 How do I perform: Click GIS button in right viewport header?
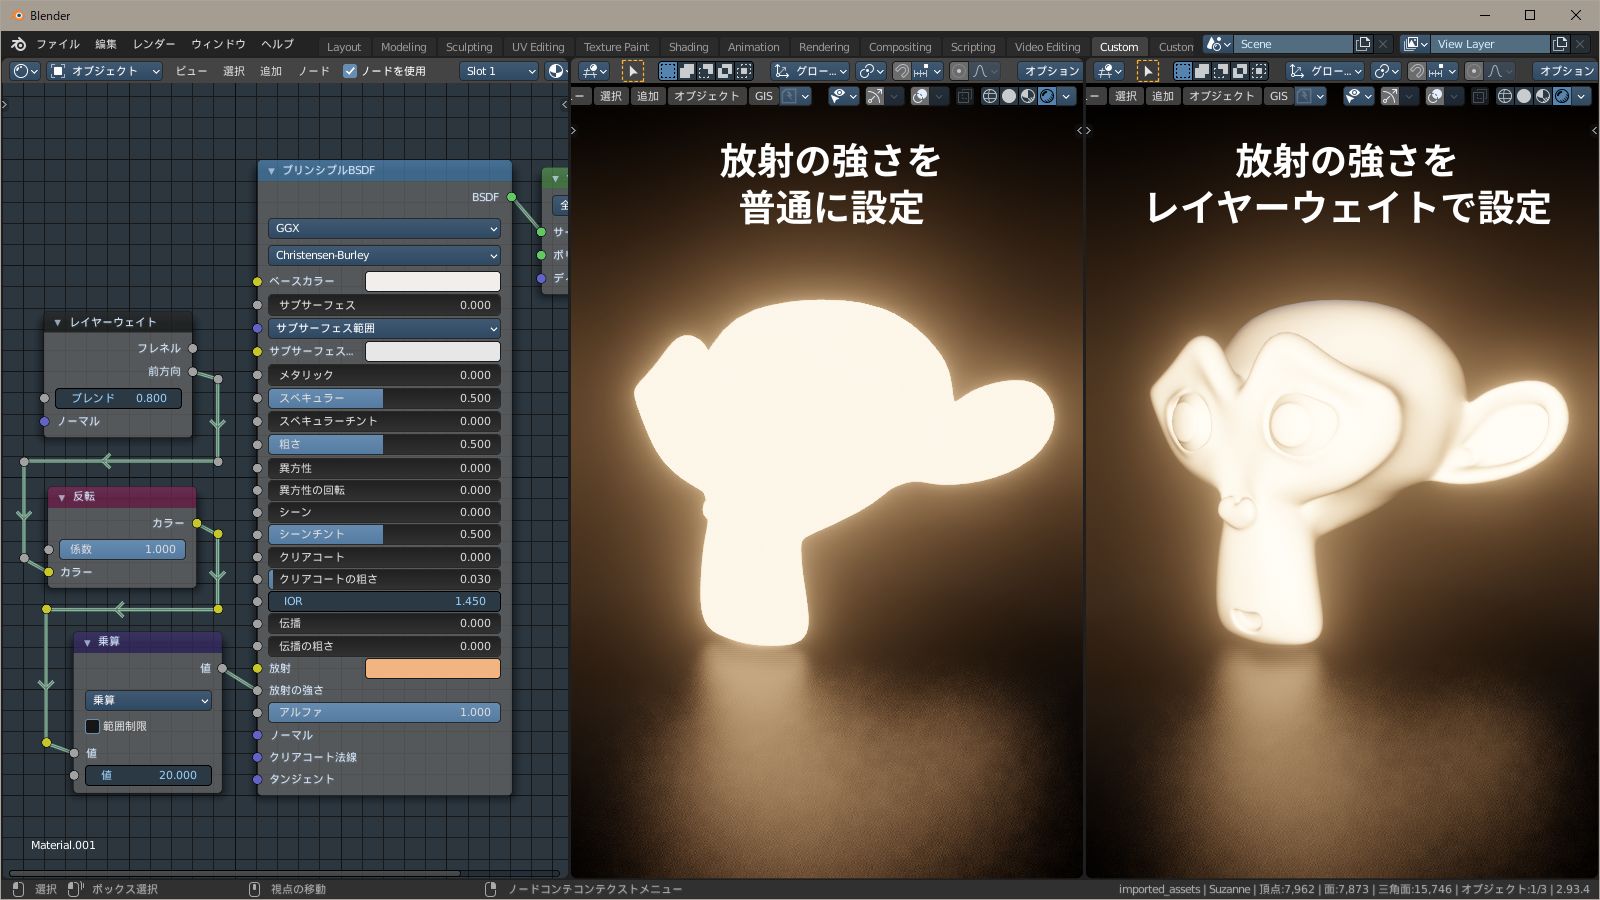coord(1279,96)
